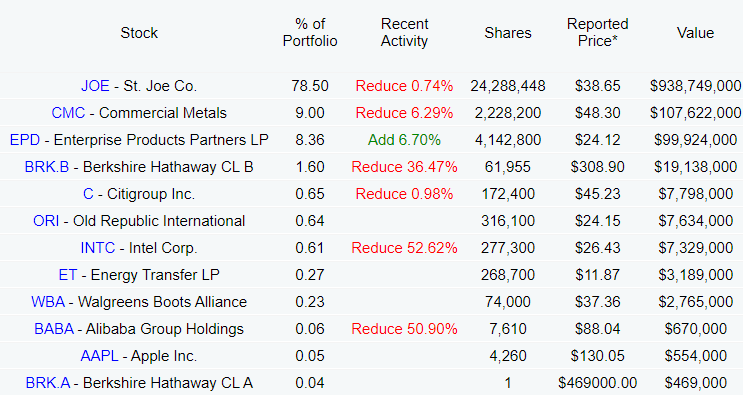Click the Reported Price column header

(x=598, y=32)
